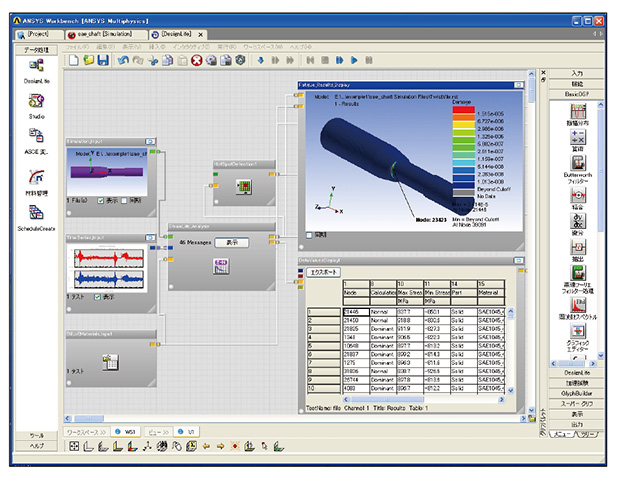Click Display button in StrainLife Analysis glyph
The height and width of the screenshot is (482, 620).
232,242
